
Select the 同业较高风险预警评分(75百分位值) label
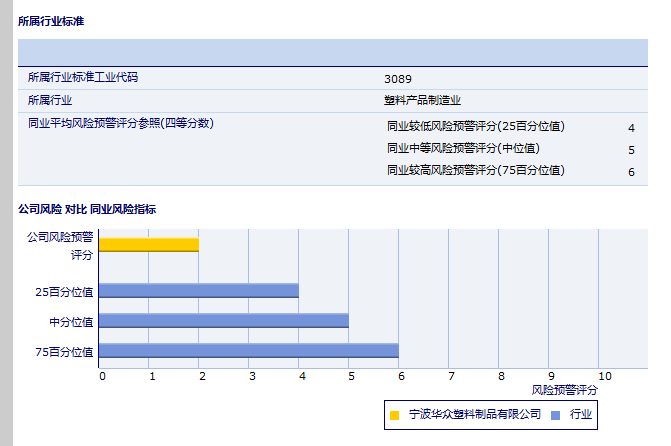click(476, 170)
